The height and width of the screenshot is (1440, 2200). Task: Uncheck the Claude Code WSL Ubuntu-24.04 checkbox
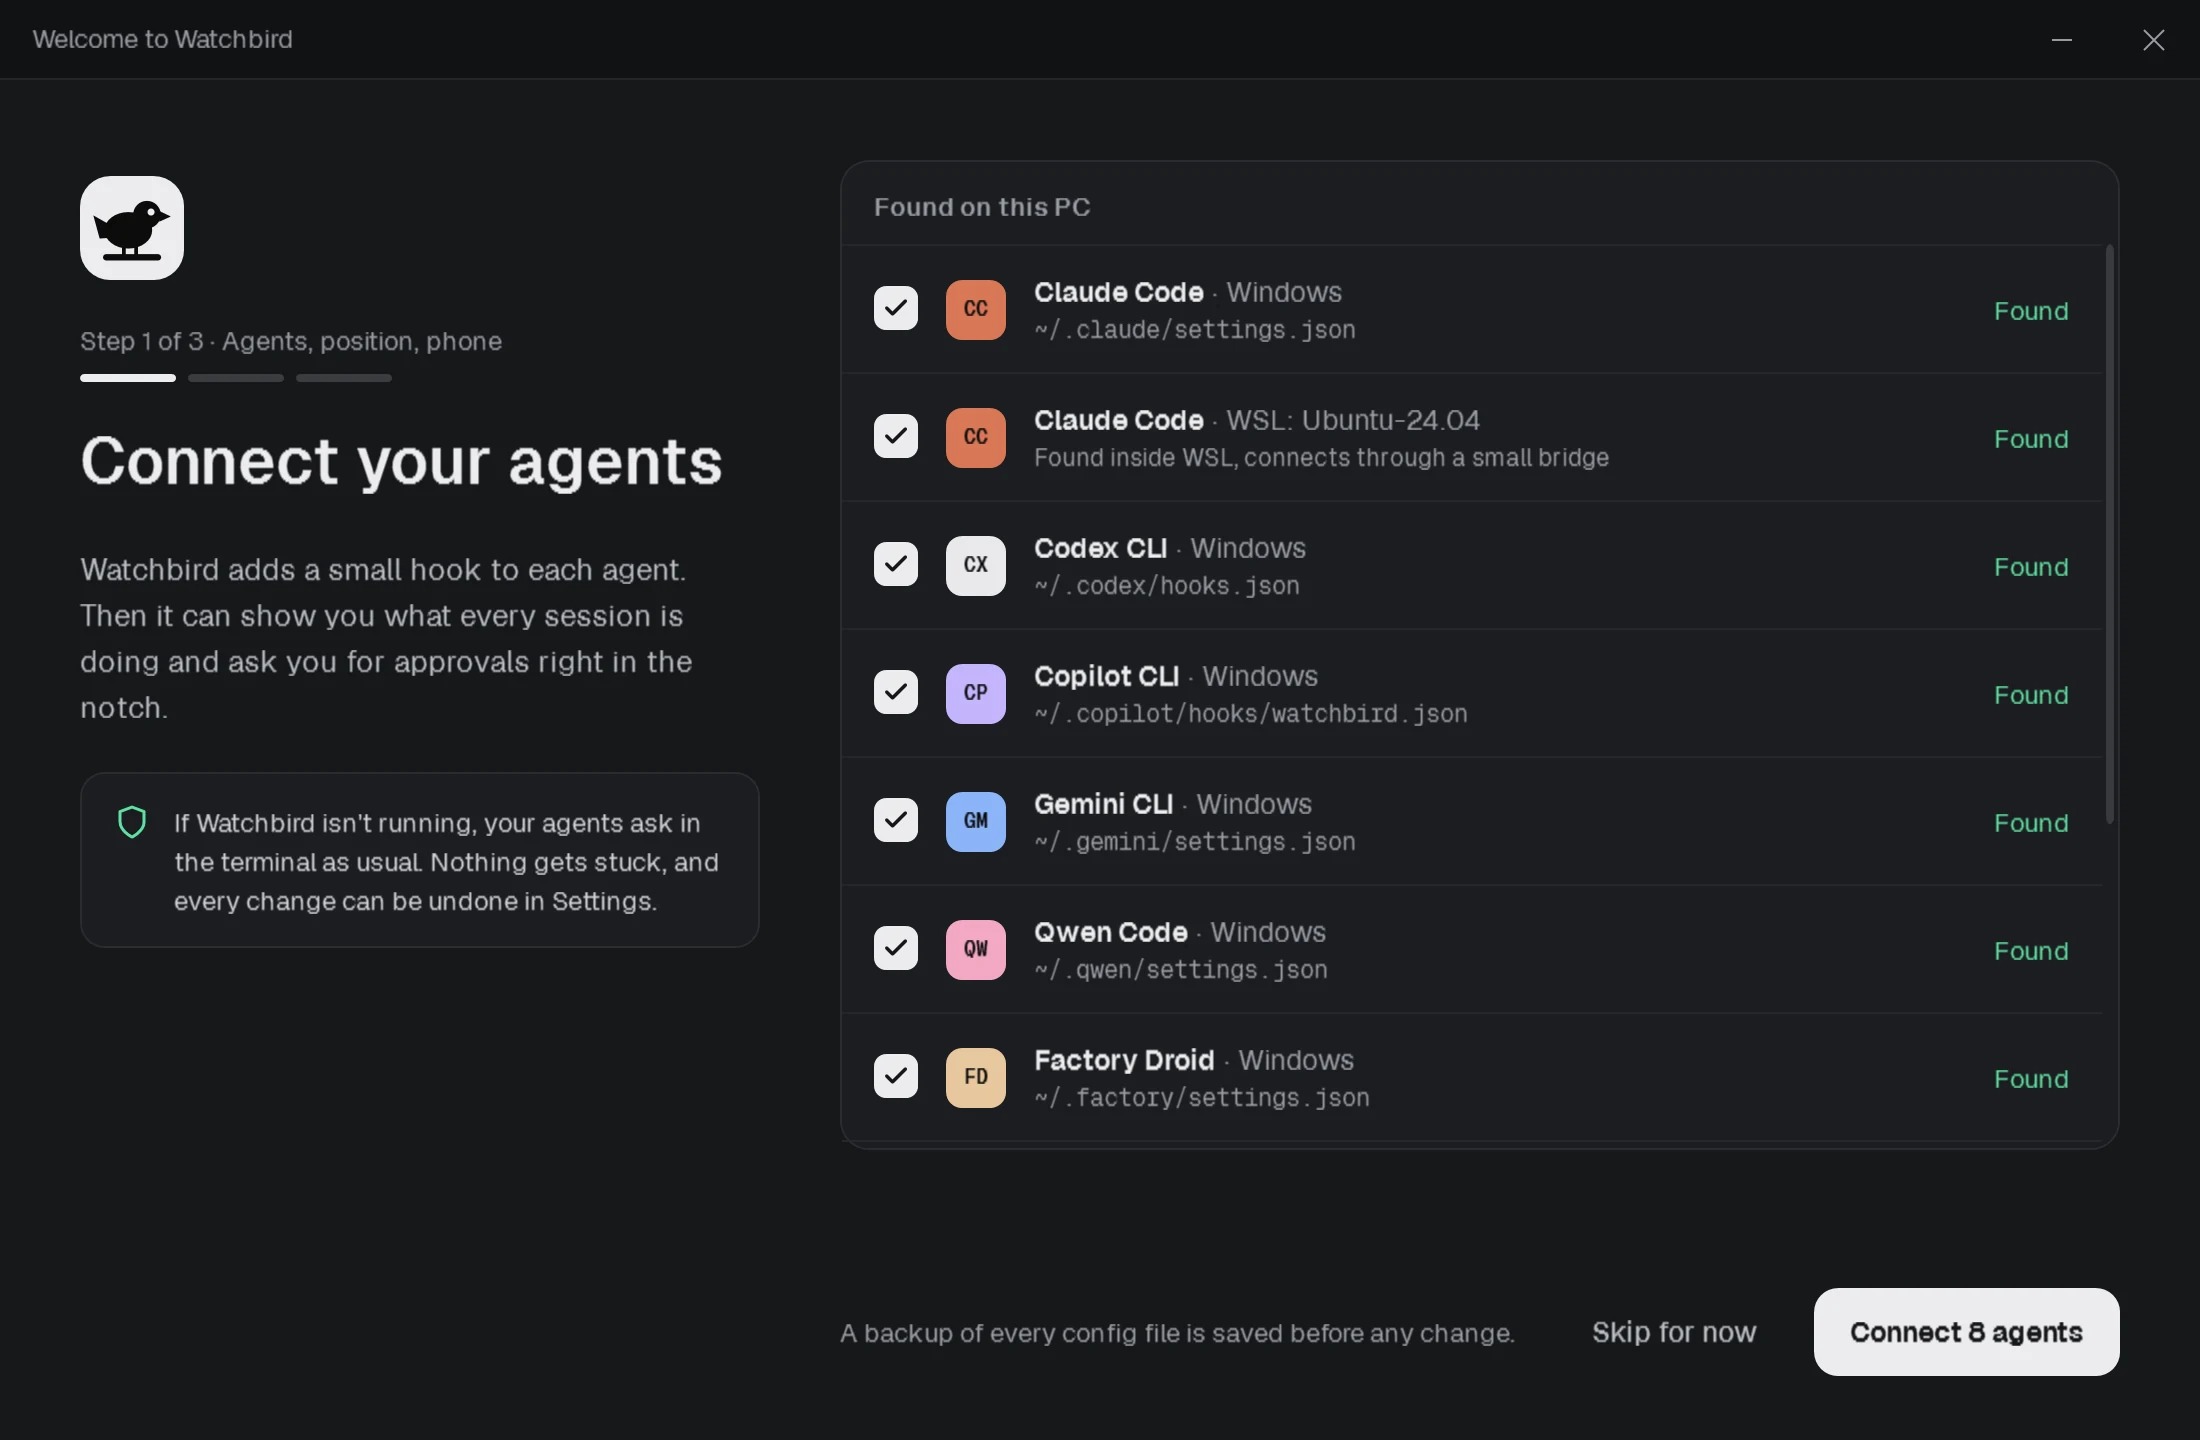[896, 436]
